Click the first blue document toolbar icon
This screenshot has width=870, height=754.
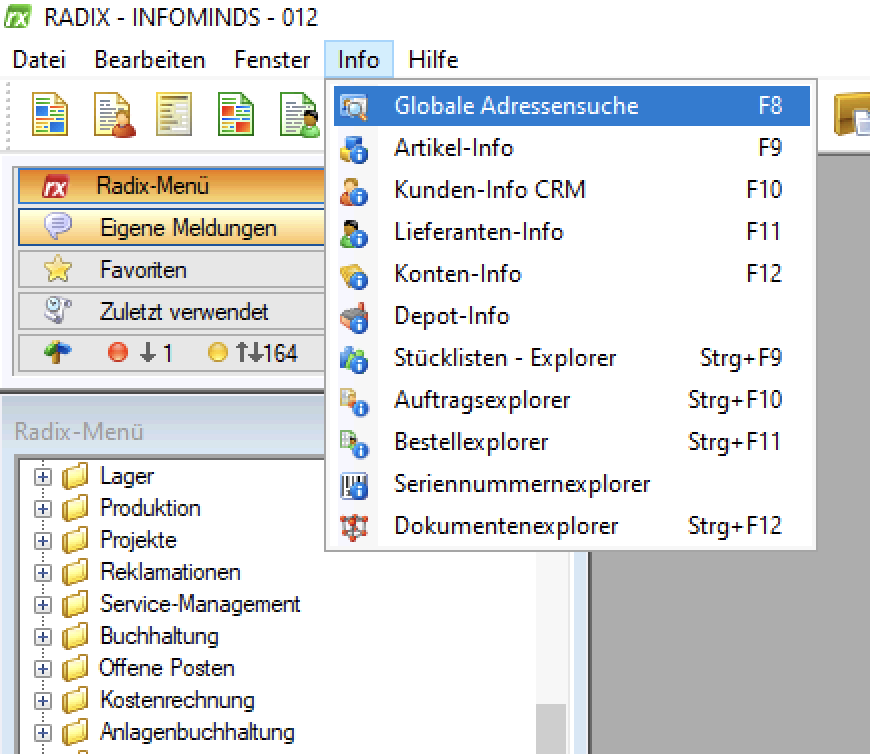tap(50, 115)
